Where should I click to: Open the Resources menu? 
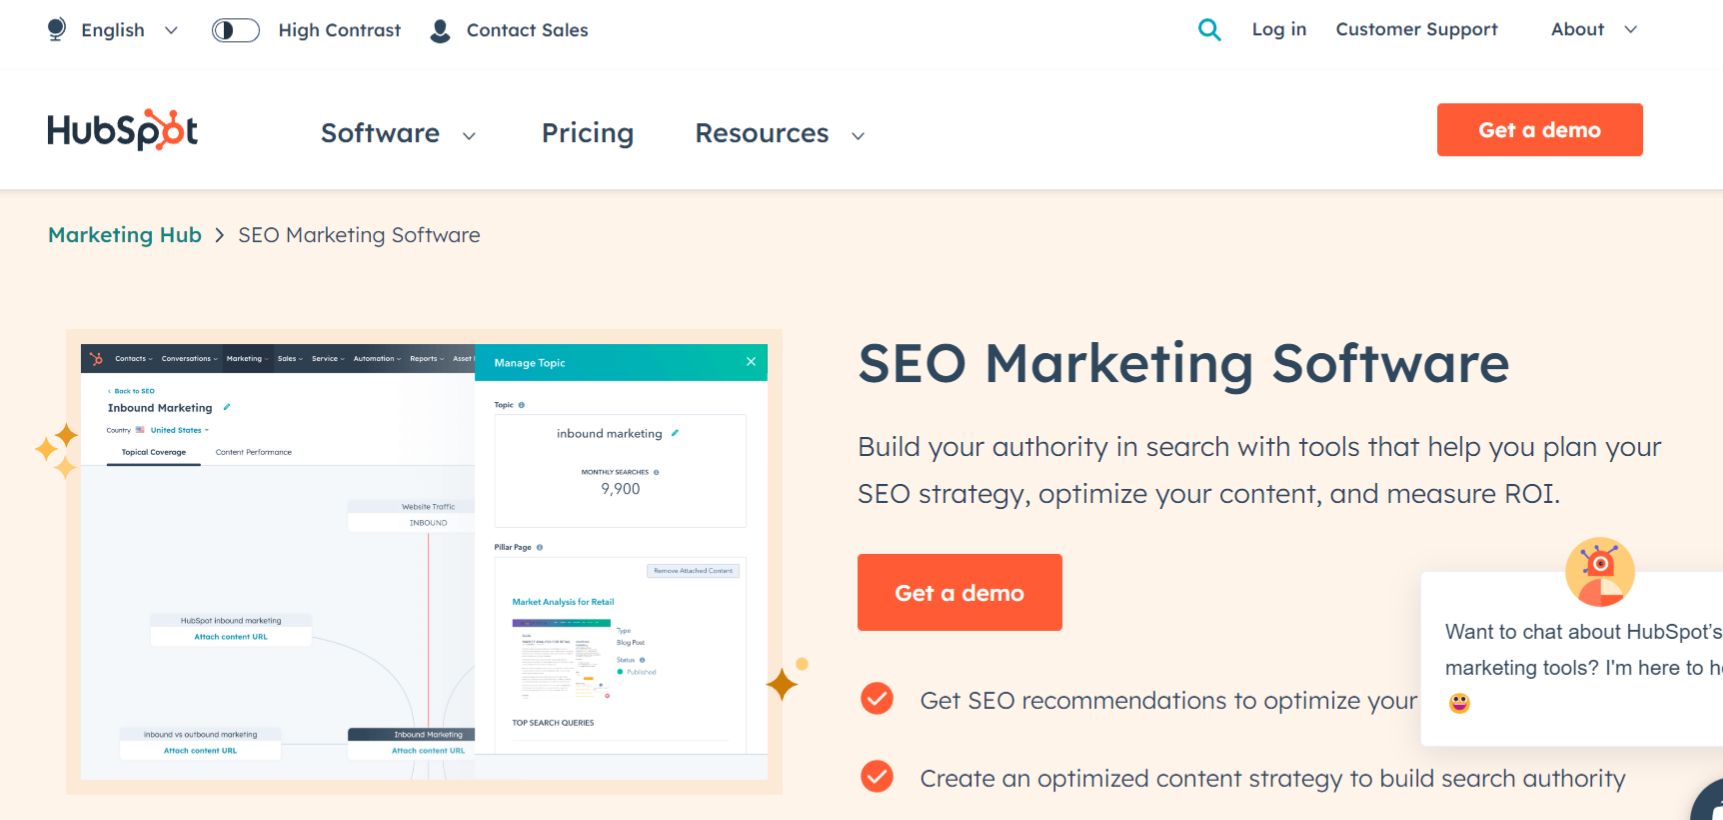click(780, 133)
